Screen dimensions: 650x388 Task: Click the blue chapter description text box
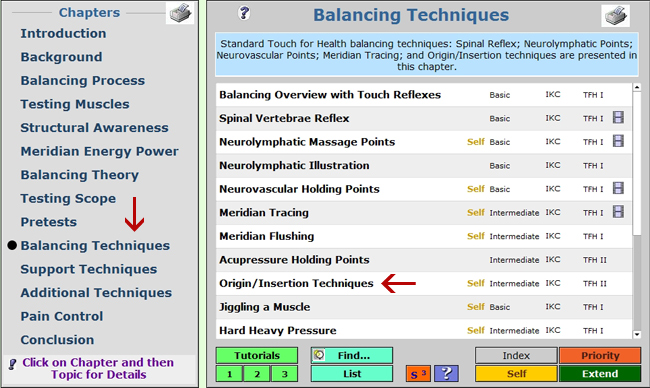point(427,55)
